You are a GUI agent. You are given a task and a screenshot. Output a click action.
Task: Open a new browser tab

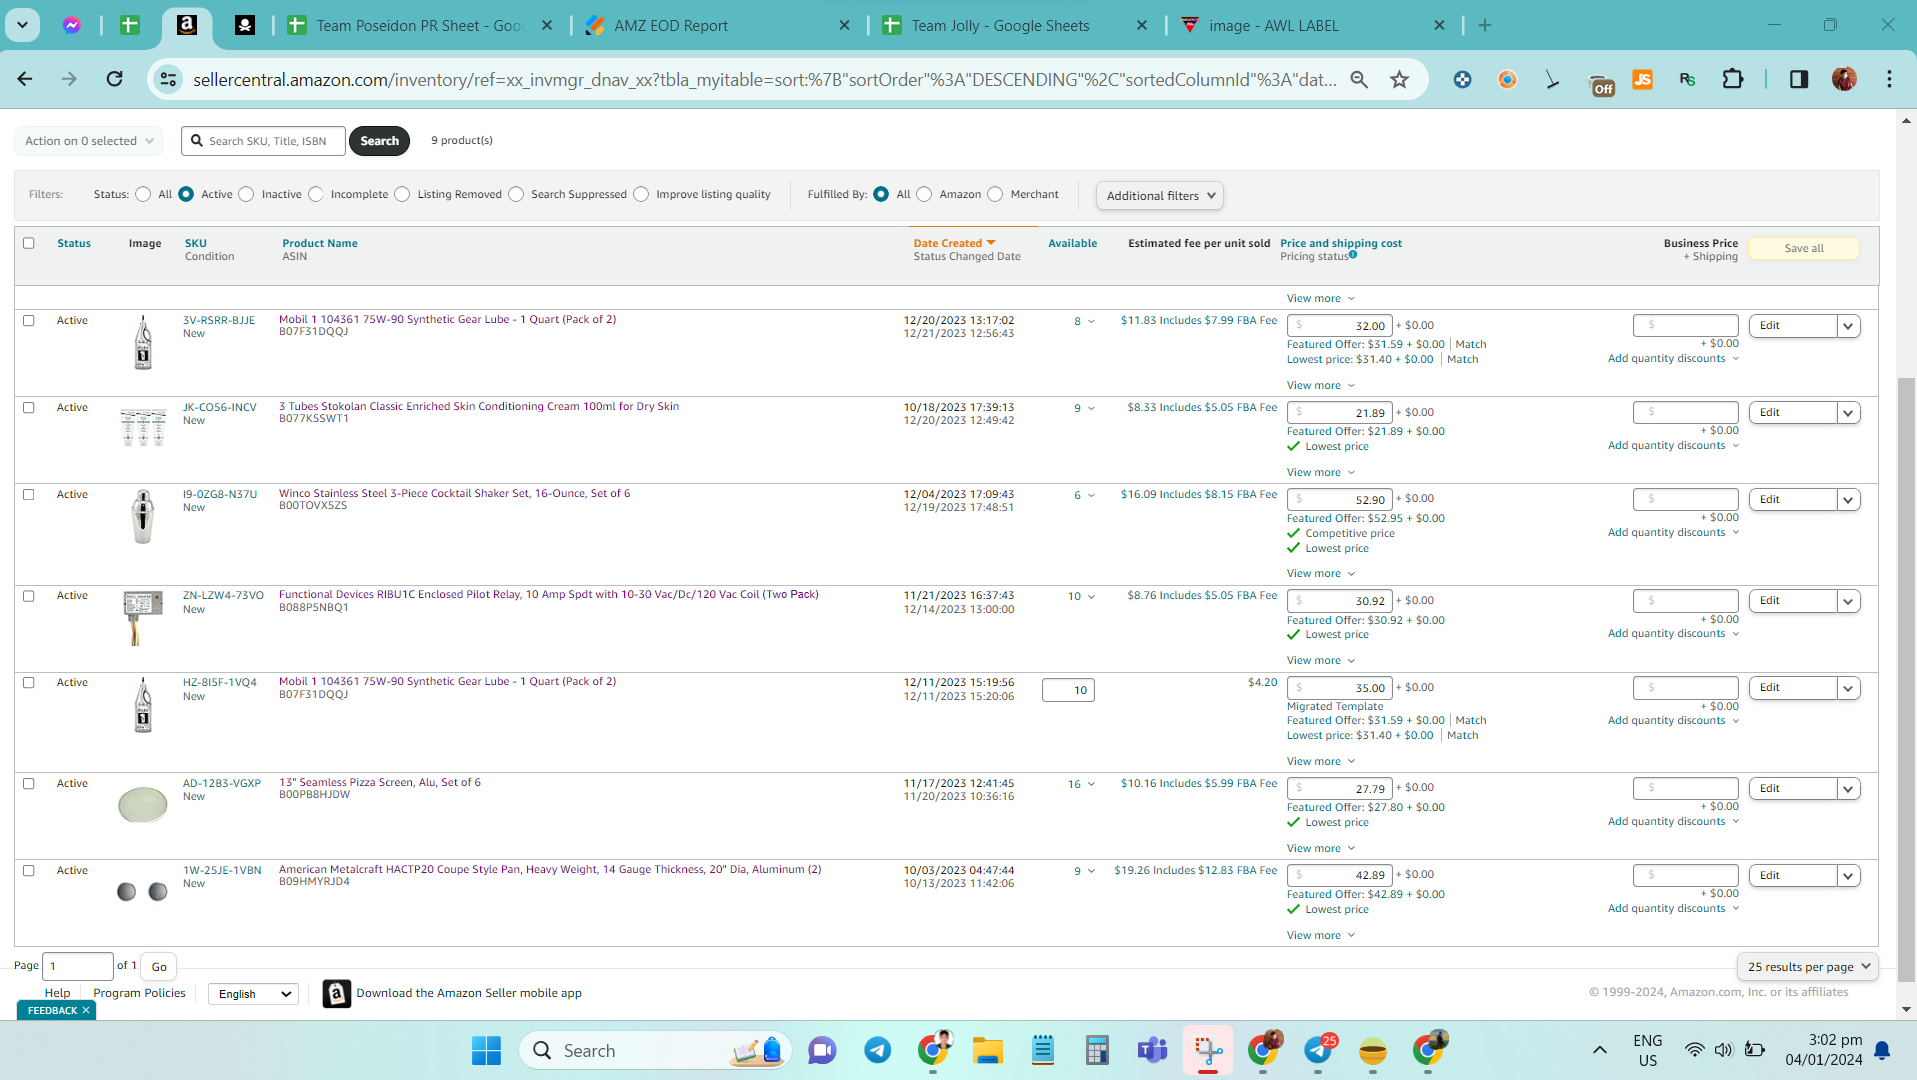tap(1485, 25)
